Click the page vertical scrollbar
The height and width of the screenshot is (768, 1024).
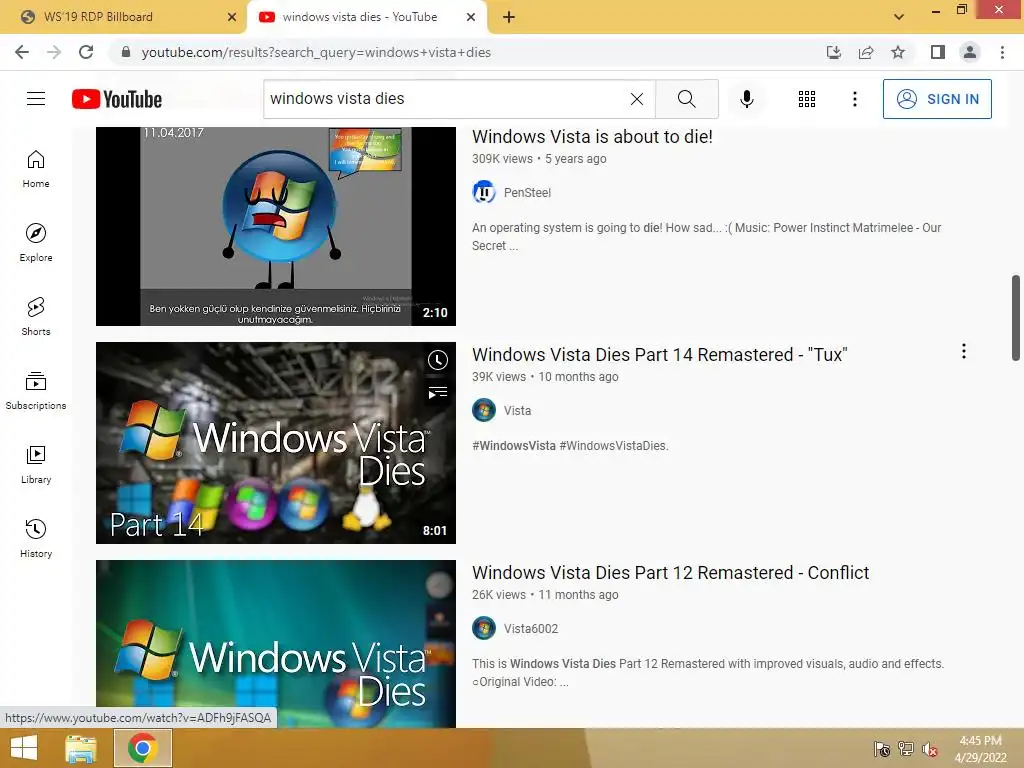click(1016, 317)
